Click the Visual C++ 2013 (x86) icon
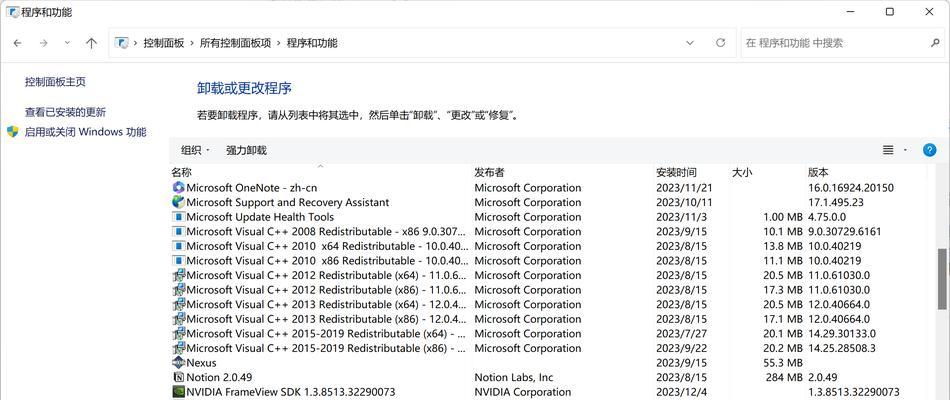 click(x=178, y=319)
